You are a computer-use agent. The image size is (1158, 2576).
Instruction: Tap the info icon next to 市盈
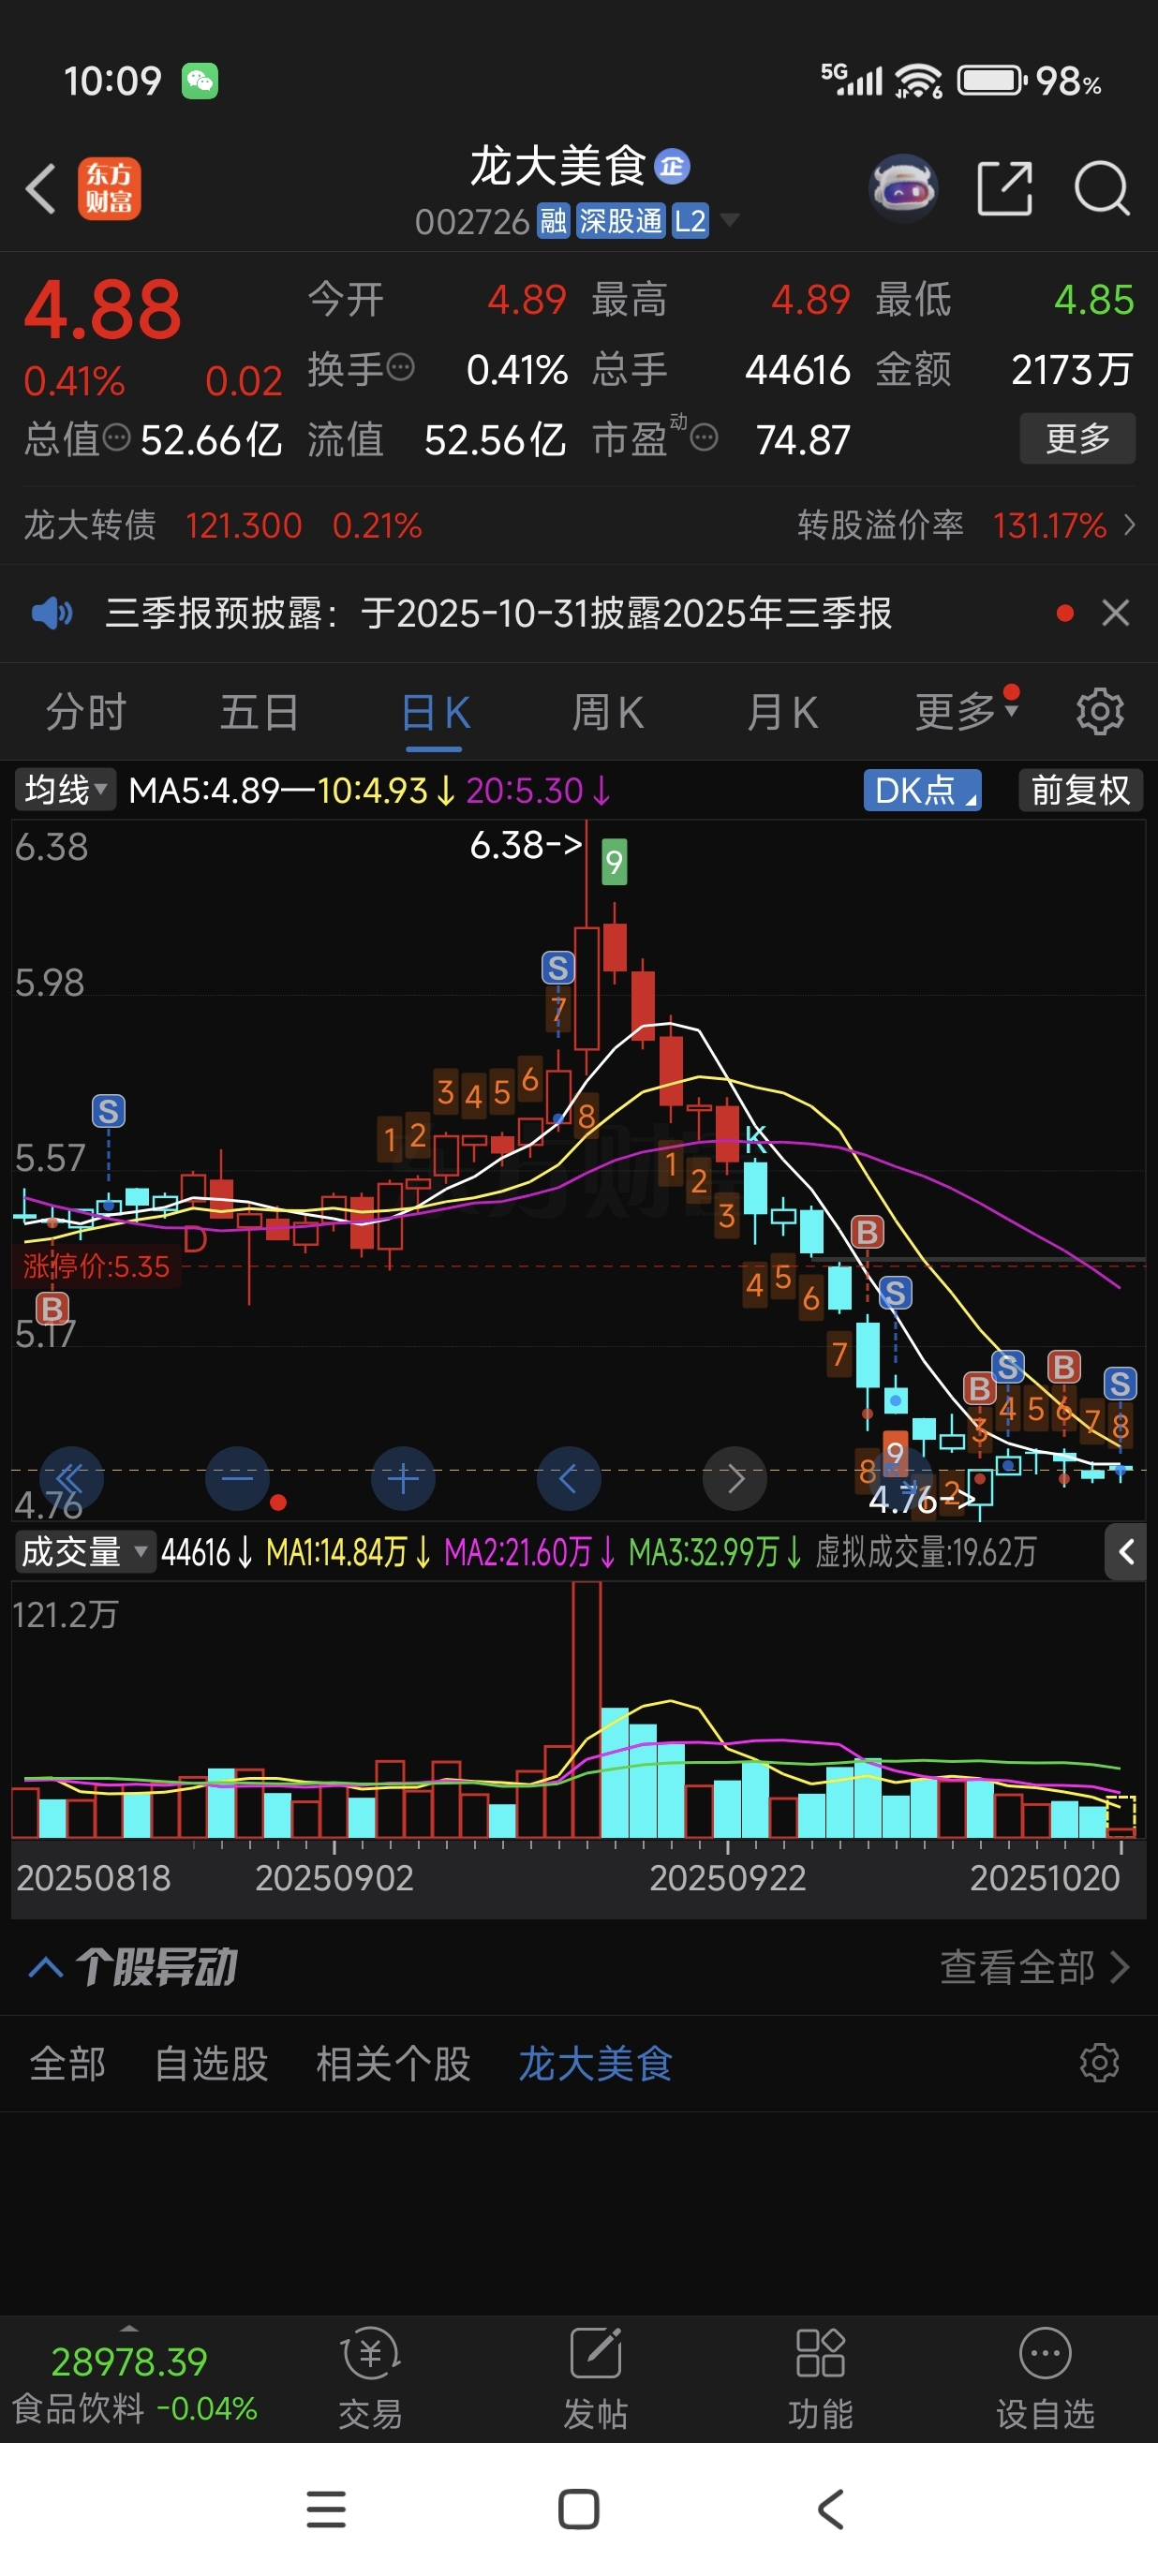[x=704, y=438]
